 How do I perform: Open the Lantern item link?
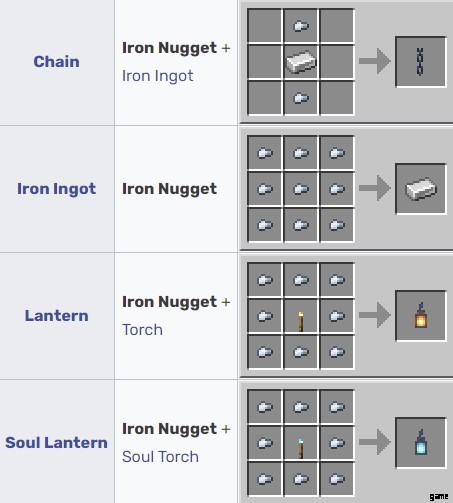(56, 316)
